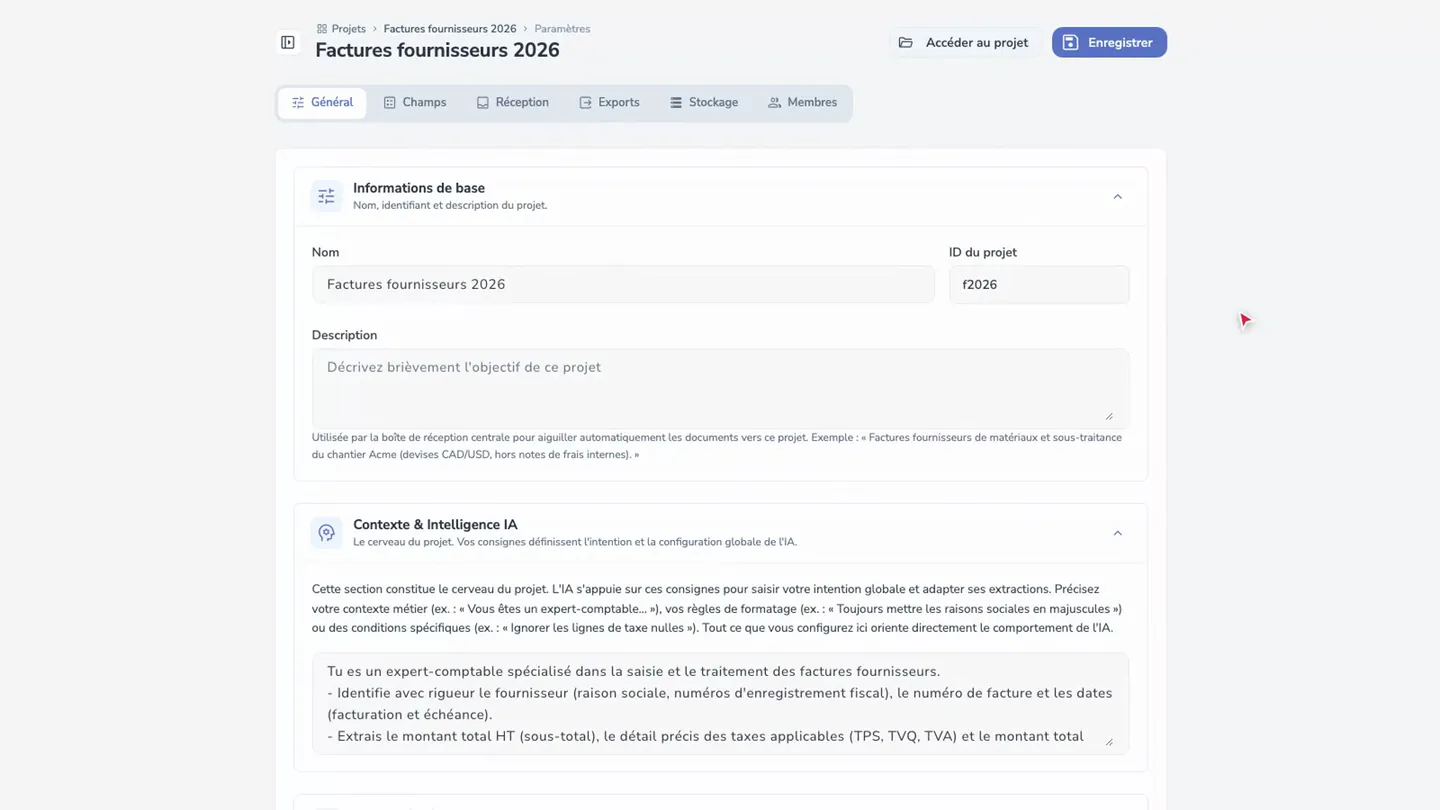Viewport: 1440px width, 810px height.
Task: Click the Contexte & Intelligence IA brain icon
Action: pos(326,533)
